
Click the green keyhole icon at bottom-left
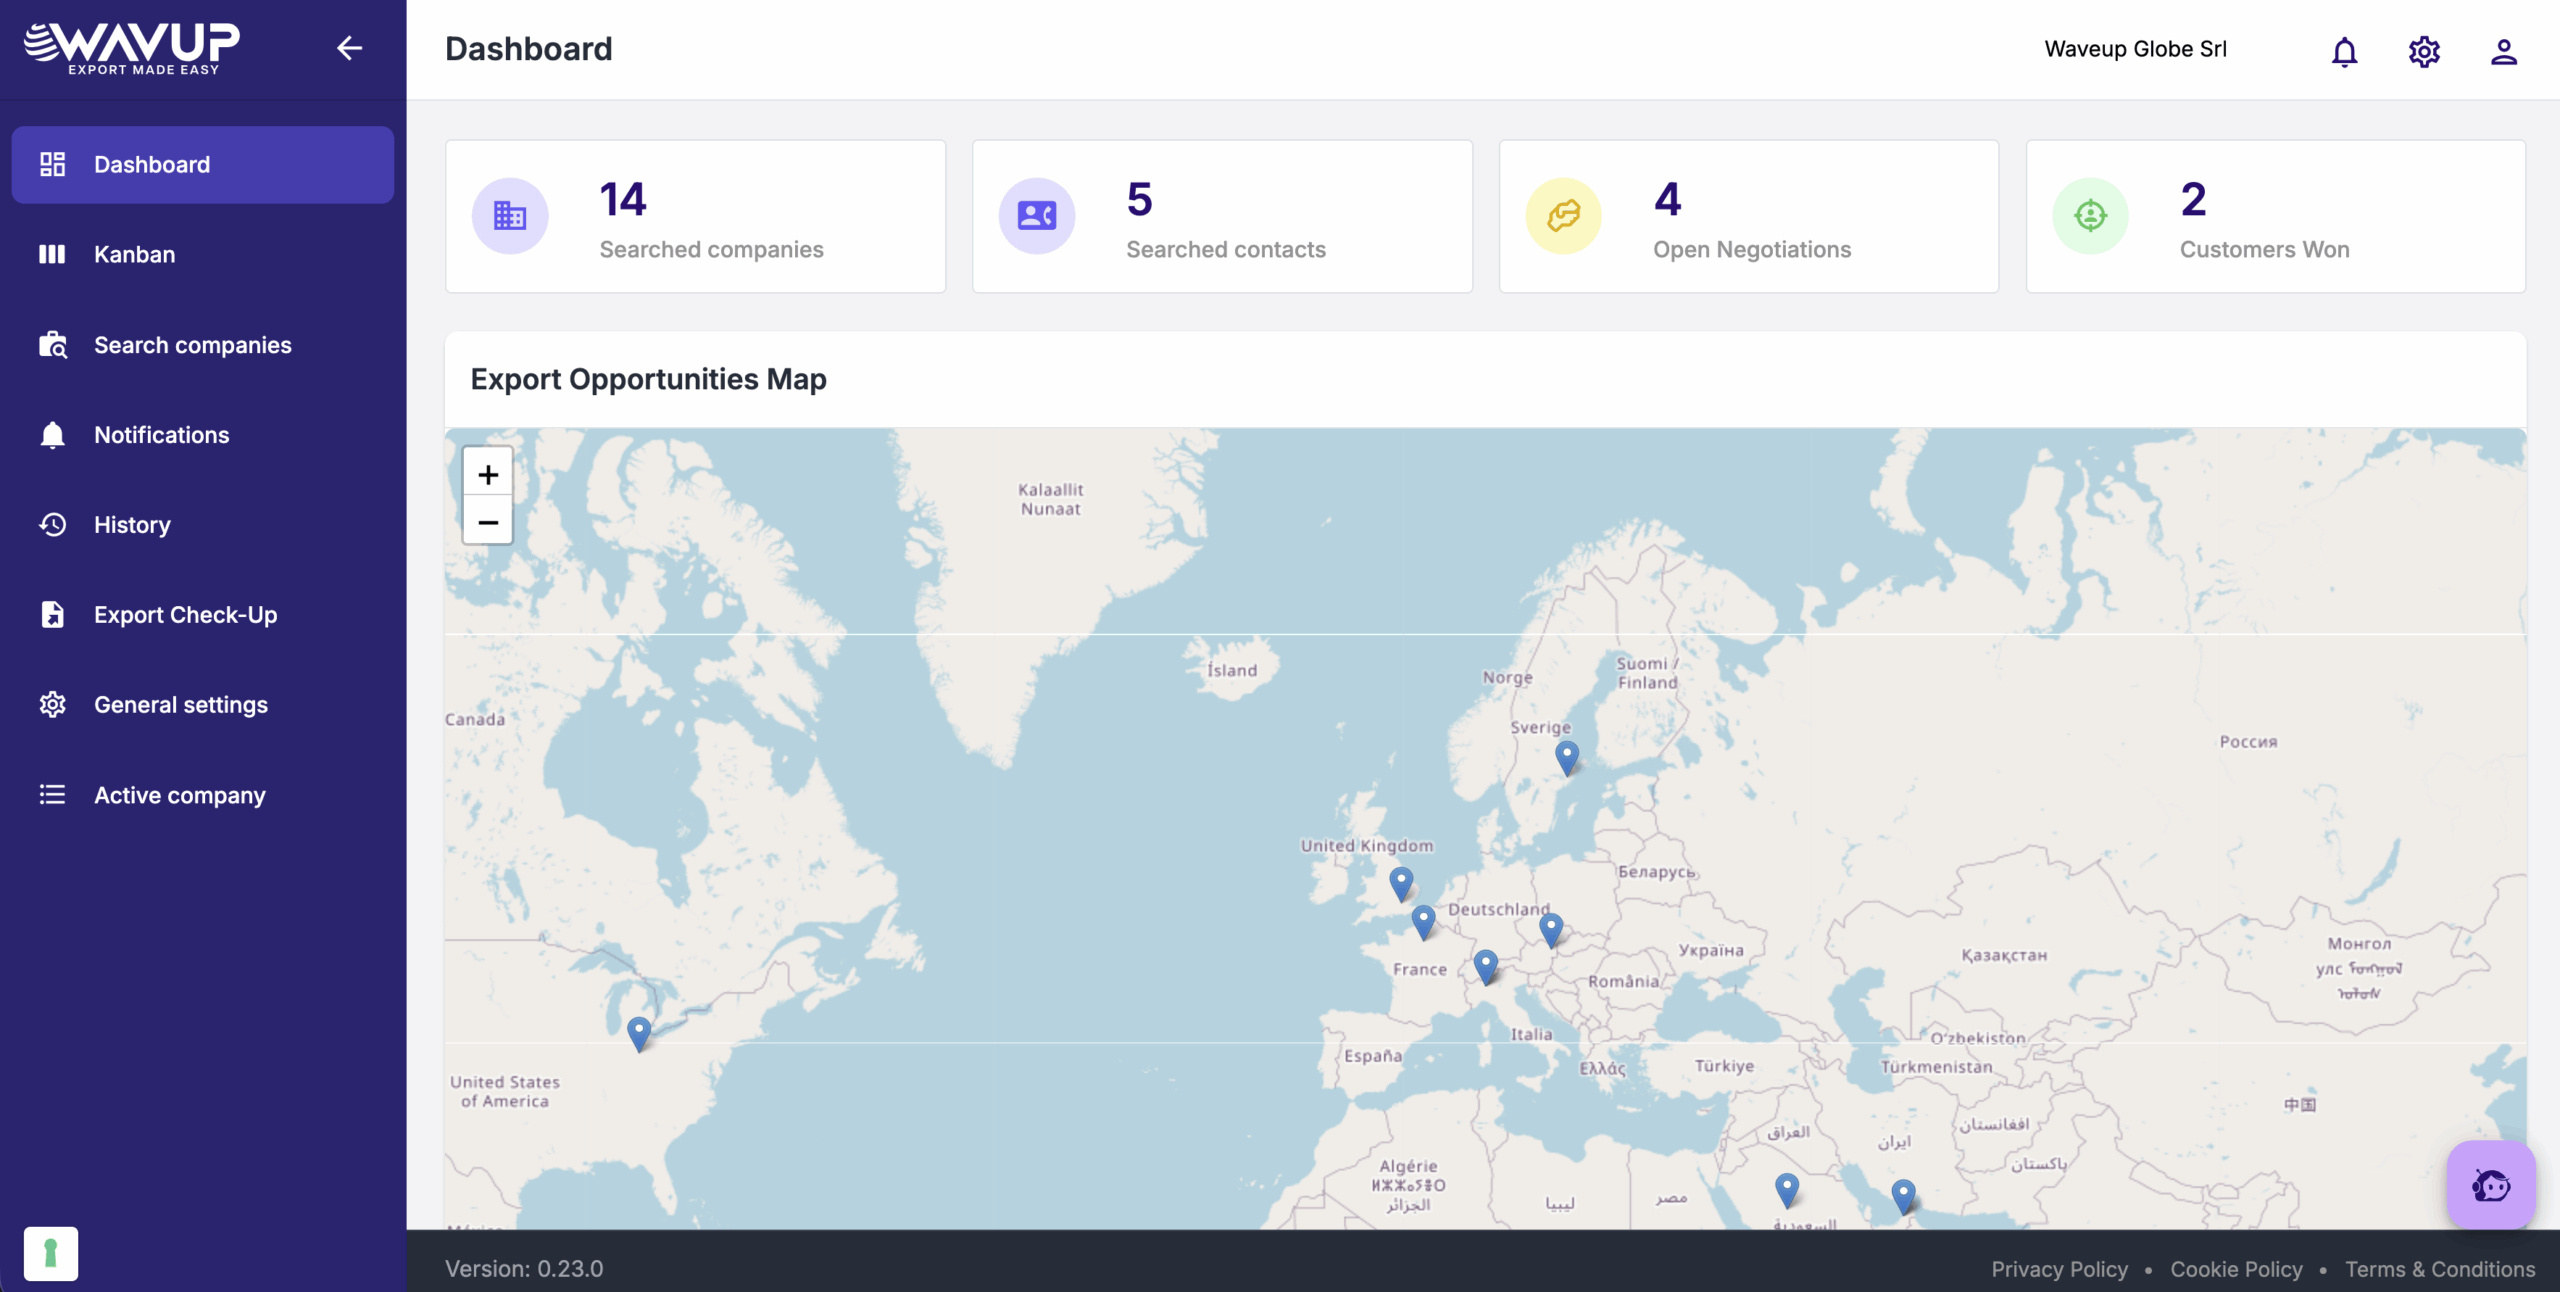tap(51, 1253)
